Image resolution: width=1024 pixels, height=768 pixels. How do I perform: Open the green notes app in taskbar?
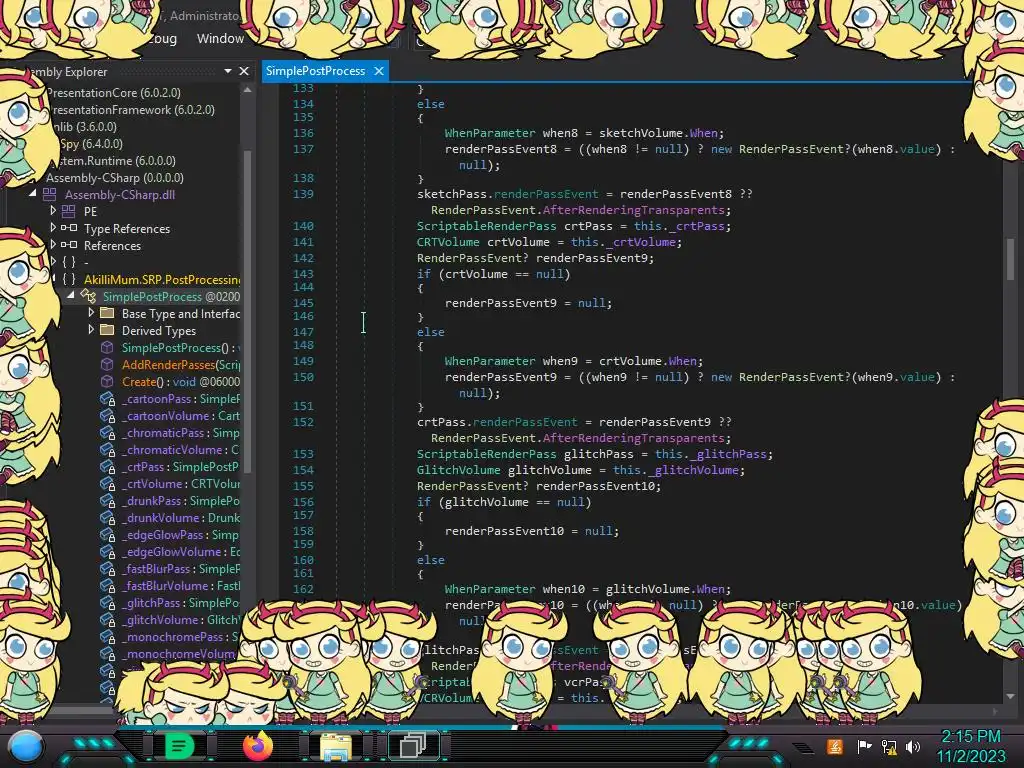click(179, 745)
